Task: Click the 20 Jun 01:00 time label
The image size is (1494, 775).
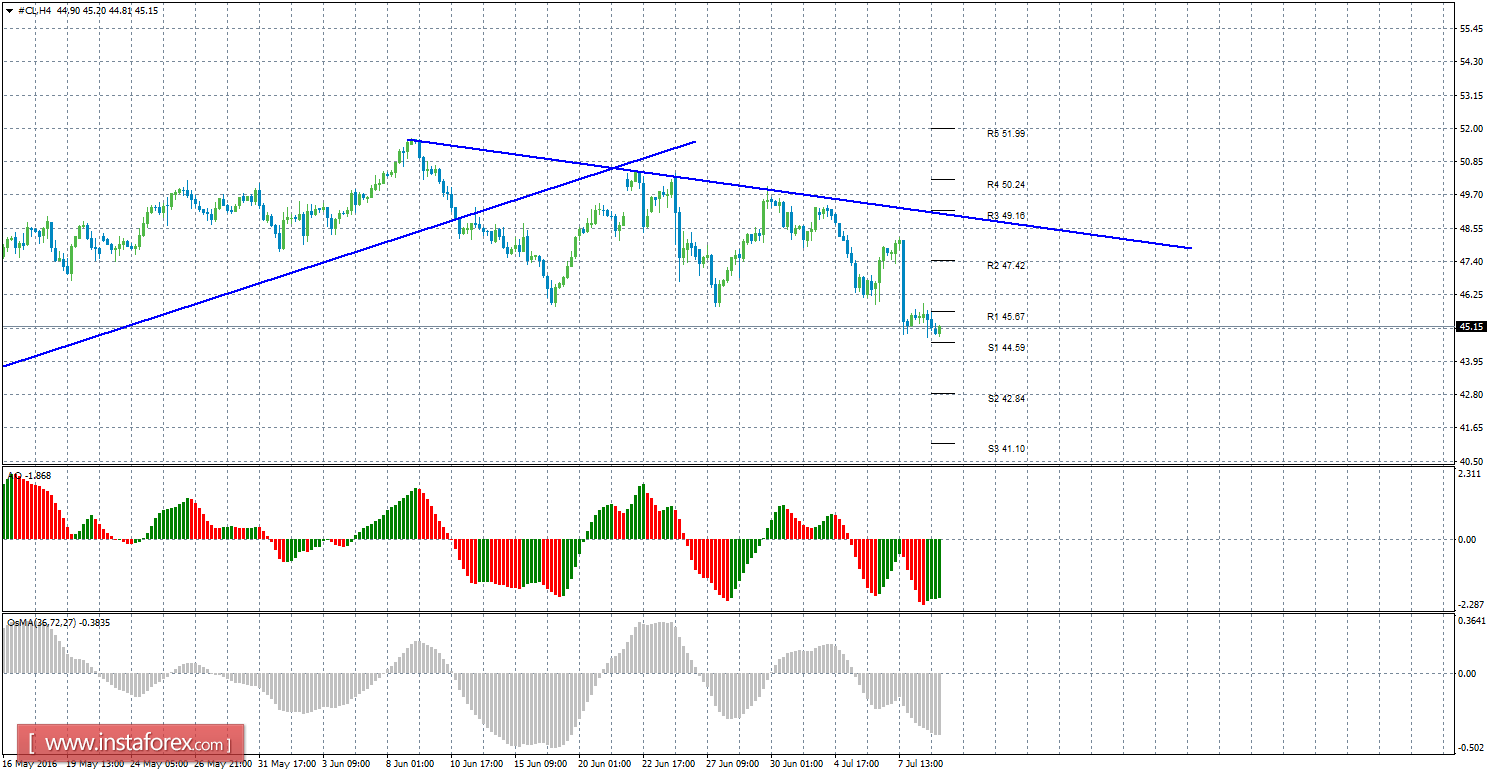Action: pos(603,764)
